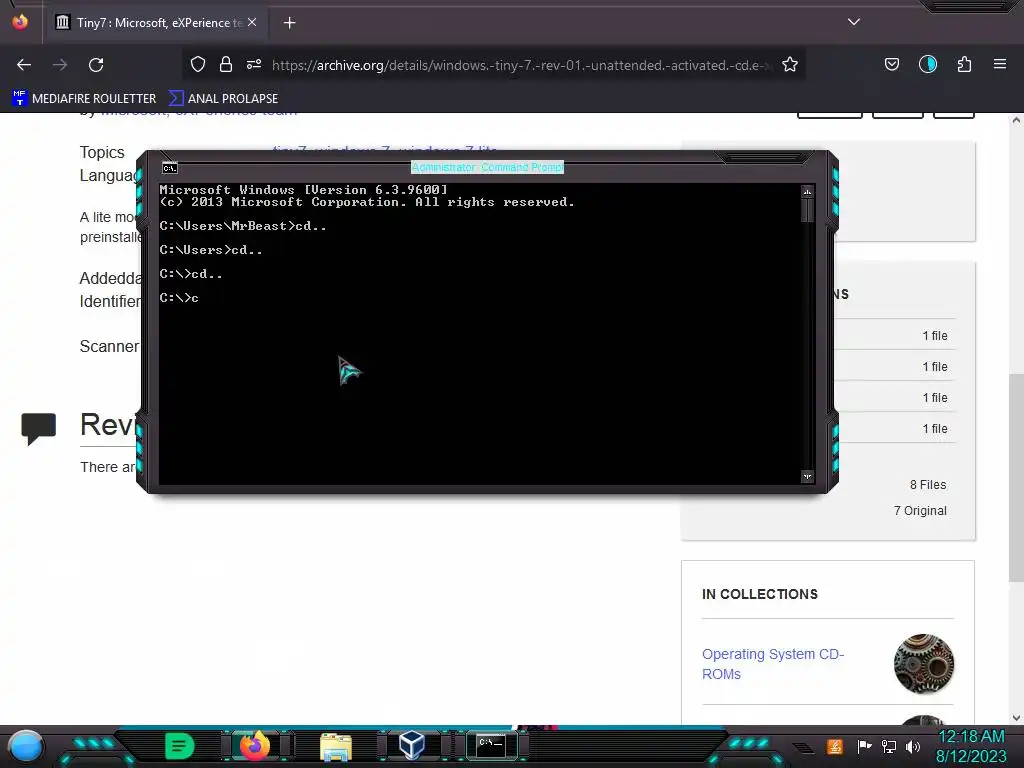The height and width of the screenshot is (768, 1024).
Task: Click Command Prompt scrollbar thumb
Action: pyautogui.click(x=807, y=210)
